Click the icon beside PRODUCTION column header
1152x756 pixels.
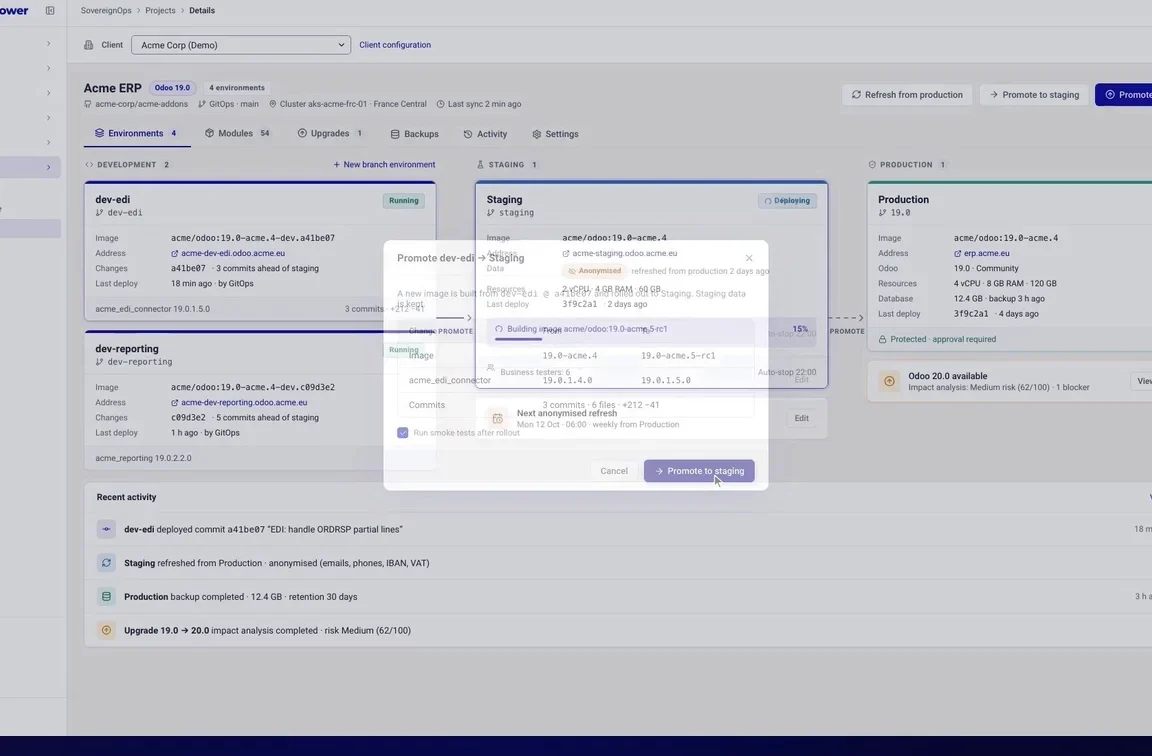[872, 165]
